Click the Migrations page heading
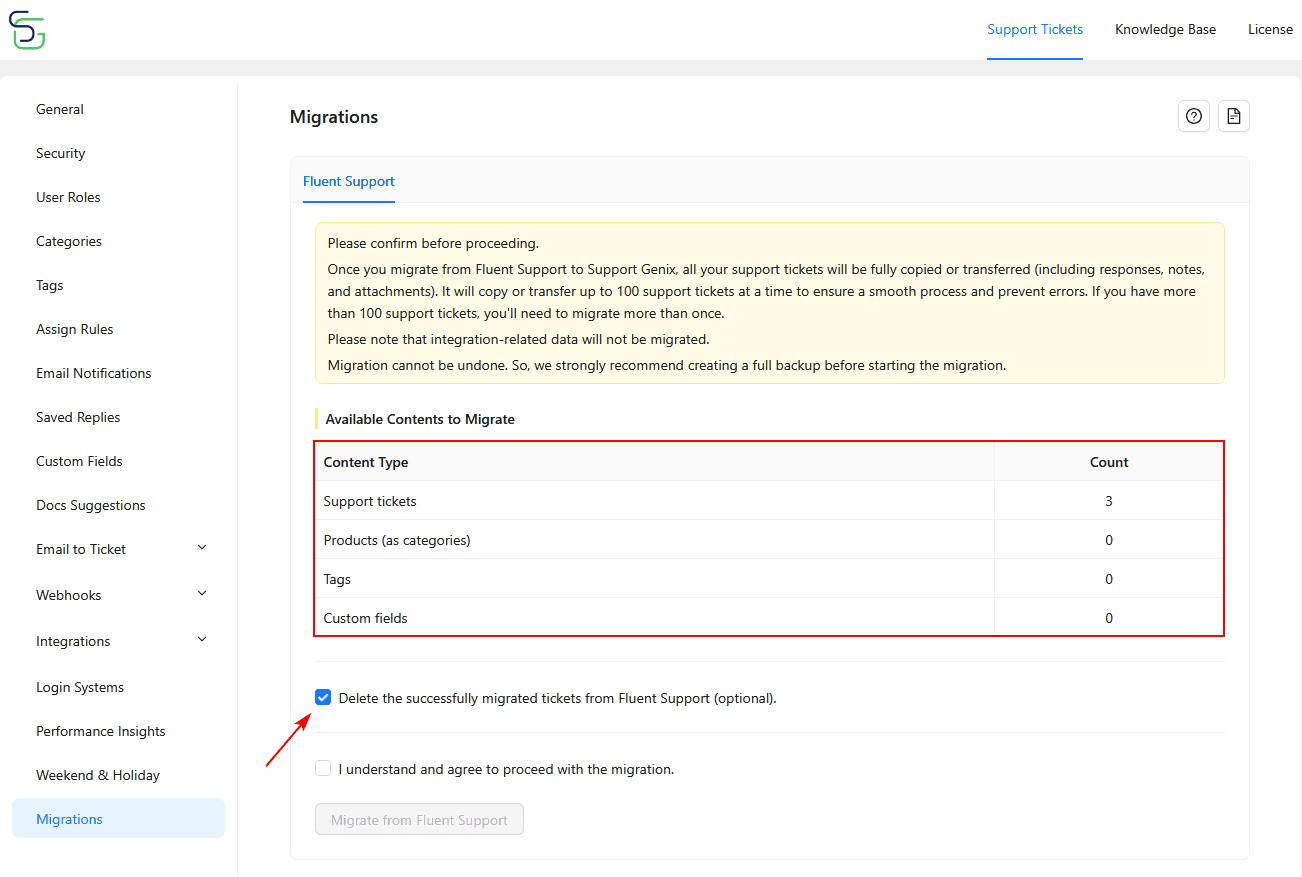Viewport: 1302px width, 877px height. pos(334,117)
